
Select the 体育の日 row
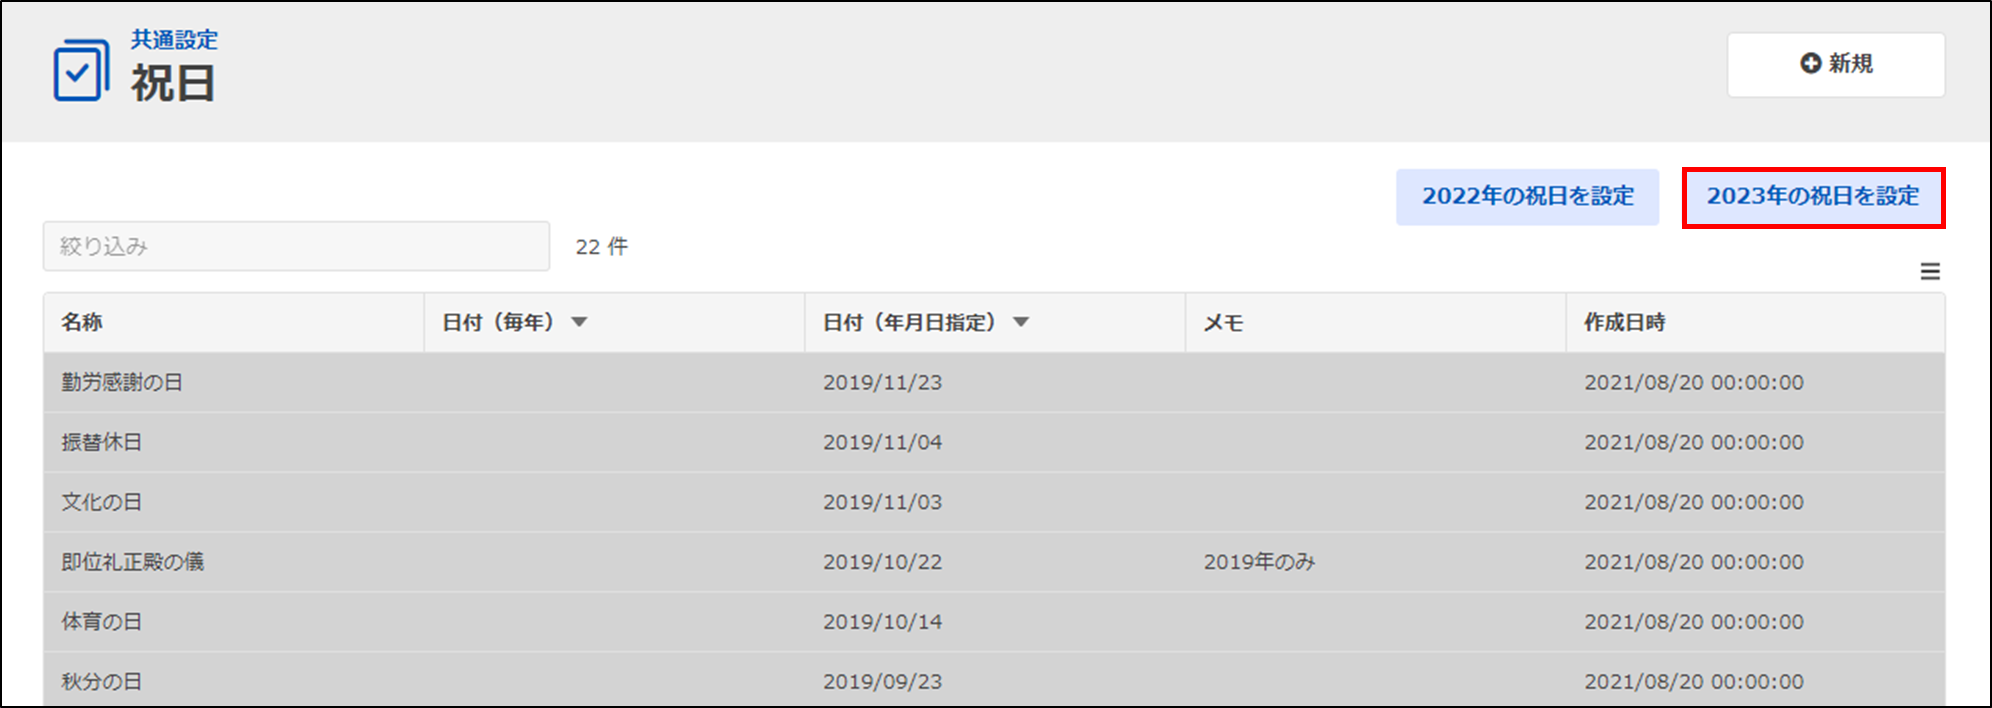tap(102, 622)
